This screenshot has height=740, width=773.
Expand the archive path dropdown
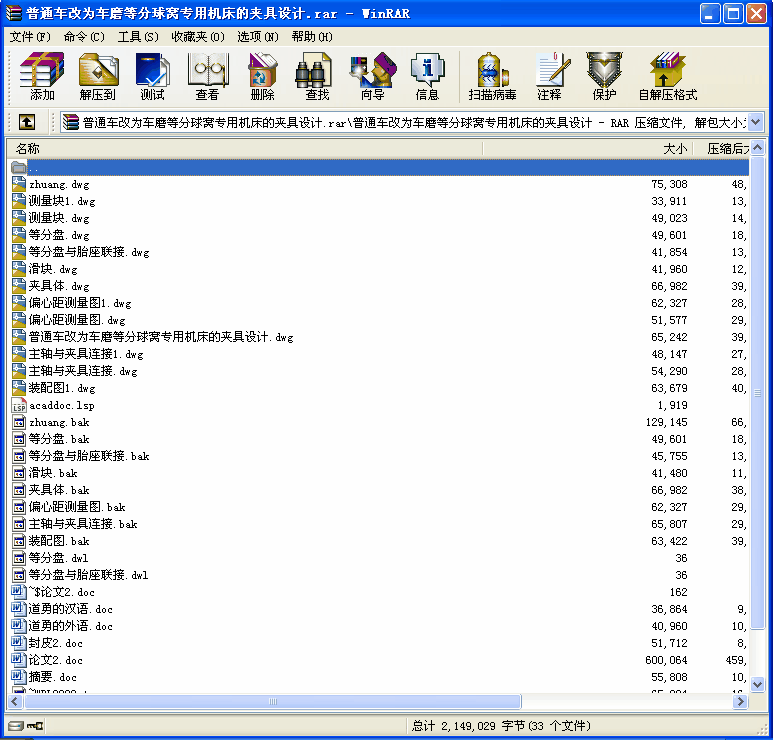point(755,122)
